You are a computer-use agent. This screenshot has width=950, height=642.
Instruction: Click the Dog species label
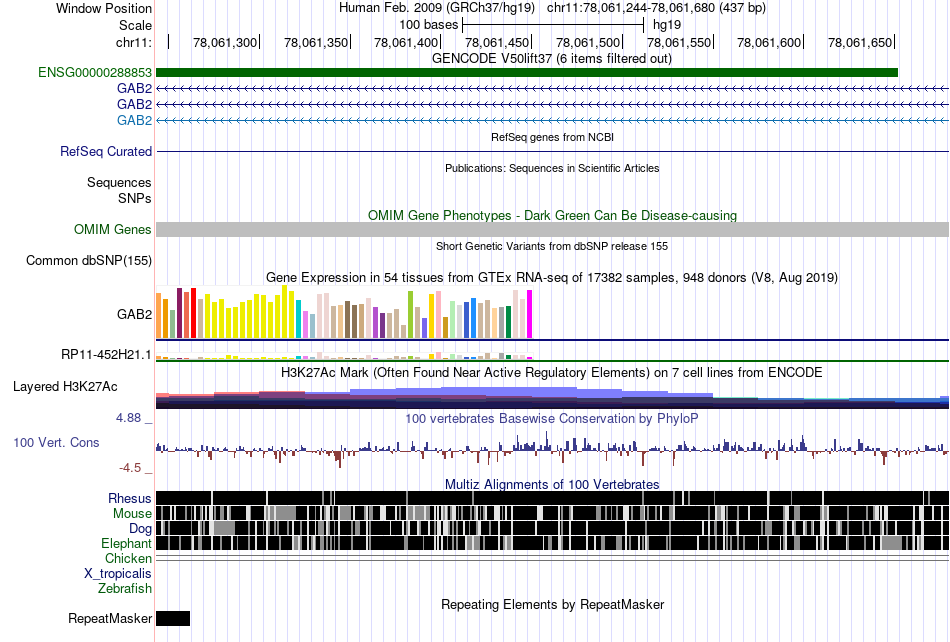click(x=141, y=529)
